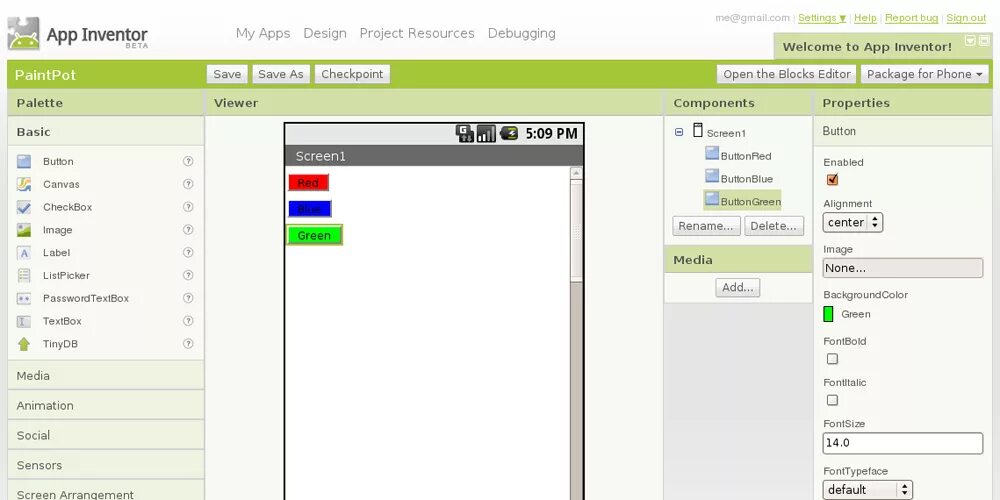Expand the Sensors palette section
This screenshot has width=1000, height=500.
pyautogui.click(x=106, y=465)
